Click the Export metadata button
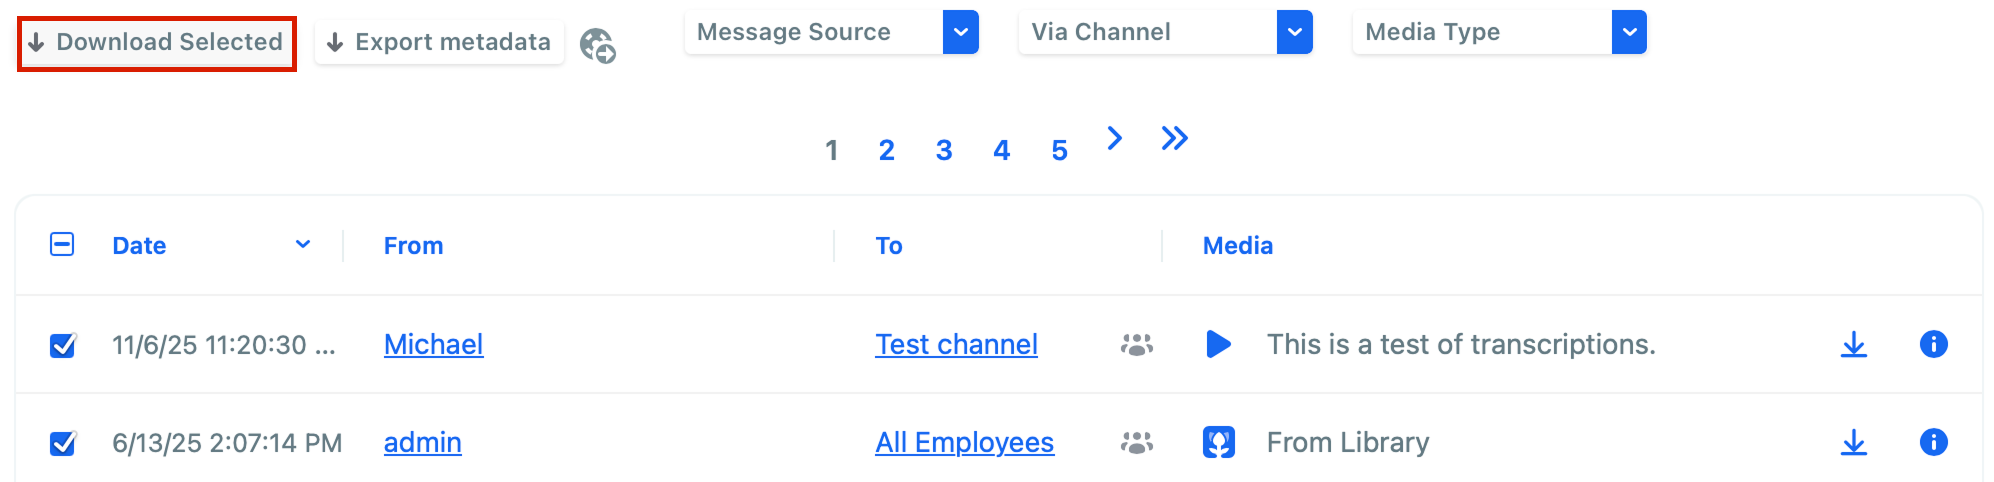 [x=439, y=43]
